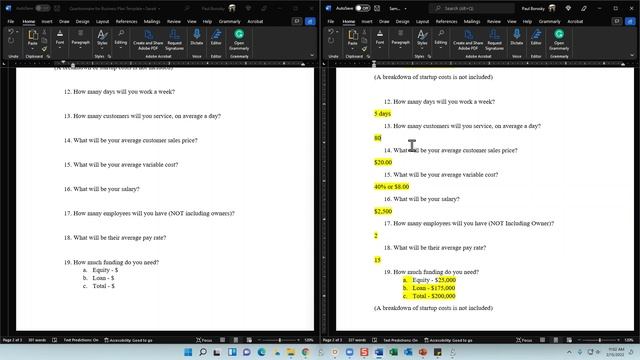Screen dimensions: 640x360
Task: Click Comments button in right window
Action: [x=617, y=21]
